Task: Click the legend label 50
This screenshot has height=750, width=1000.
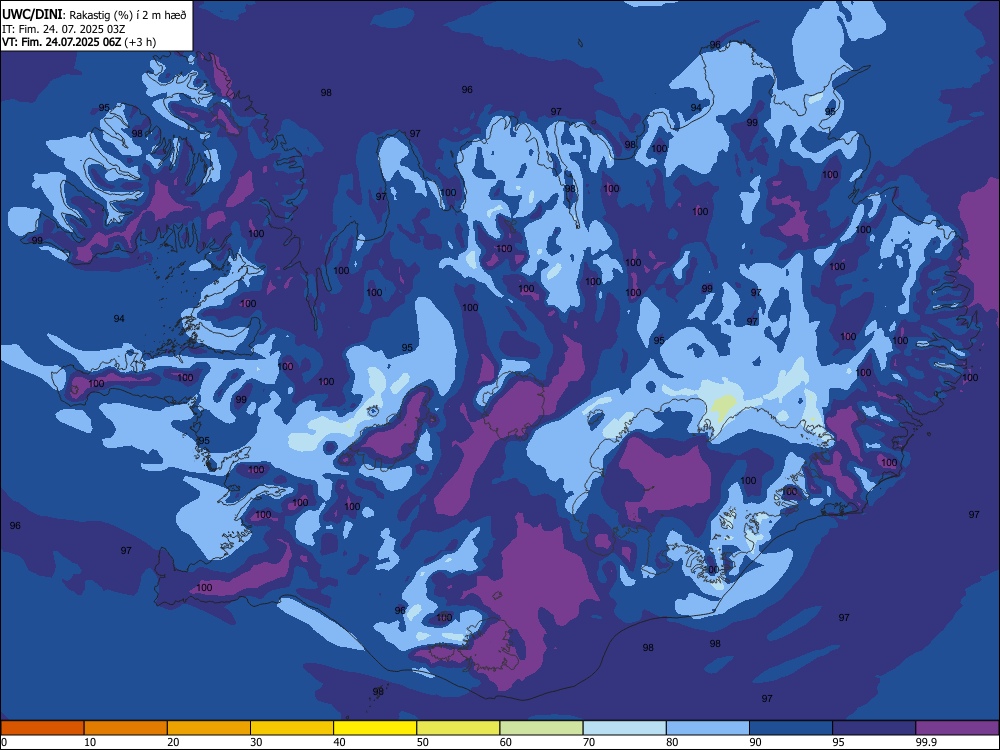Action: 423,742
